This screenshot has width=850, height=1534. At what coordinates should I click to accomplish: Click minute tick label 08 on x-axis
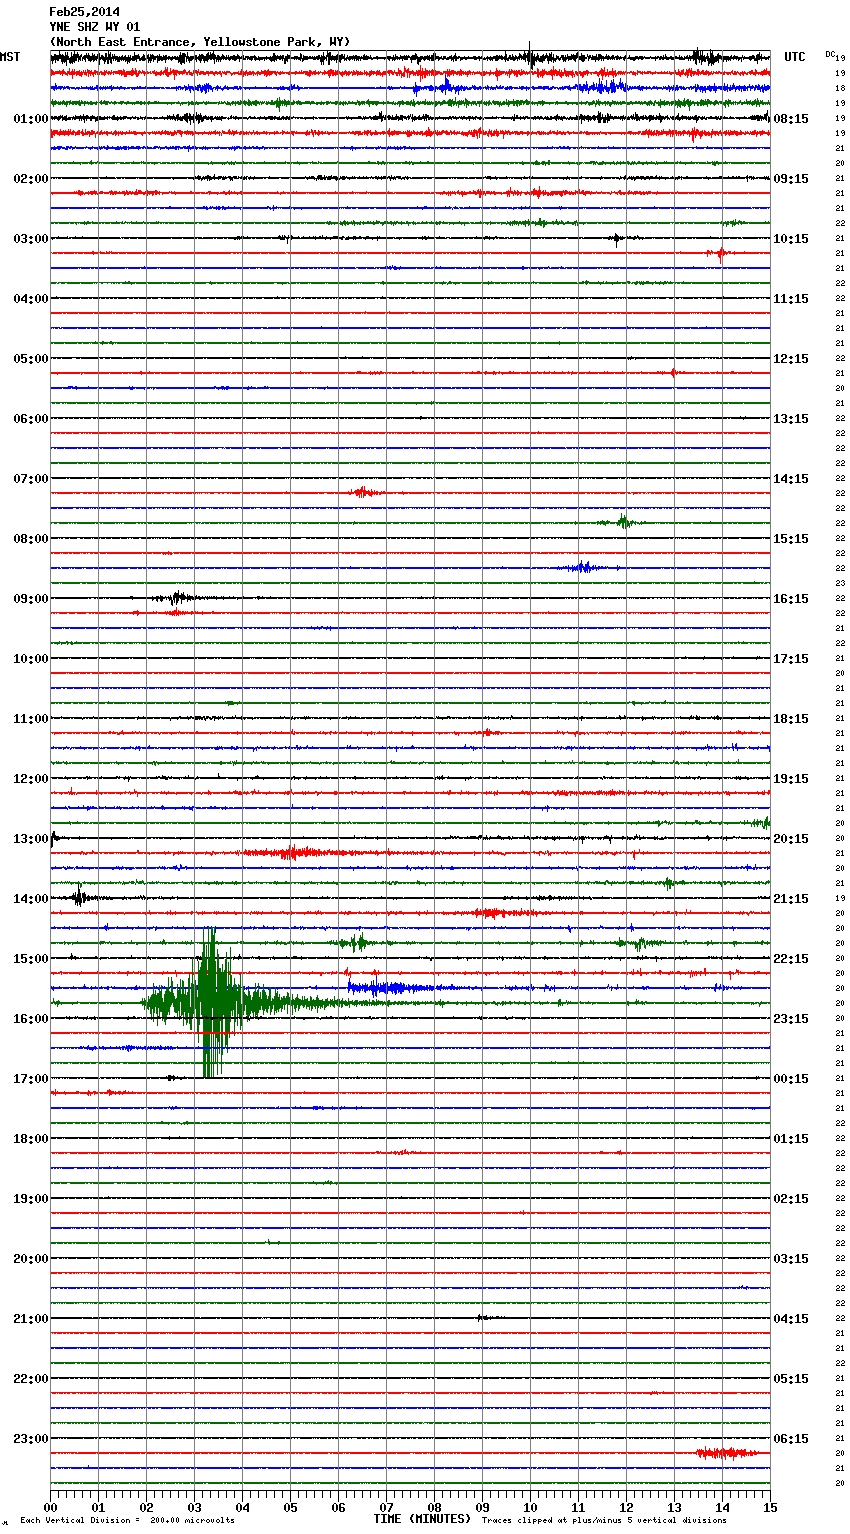pyautogui.click(x=434, y=1507)
